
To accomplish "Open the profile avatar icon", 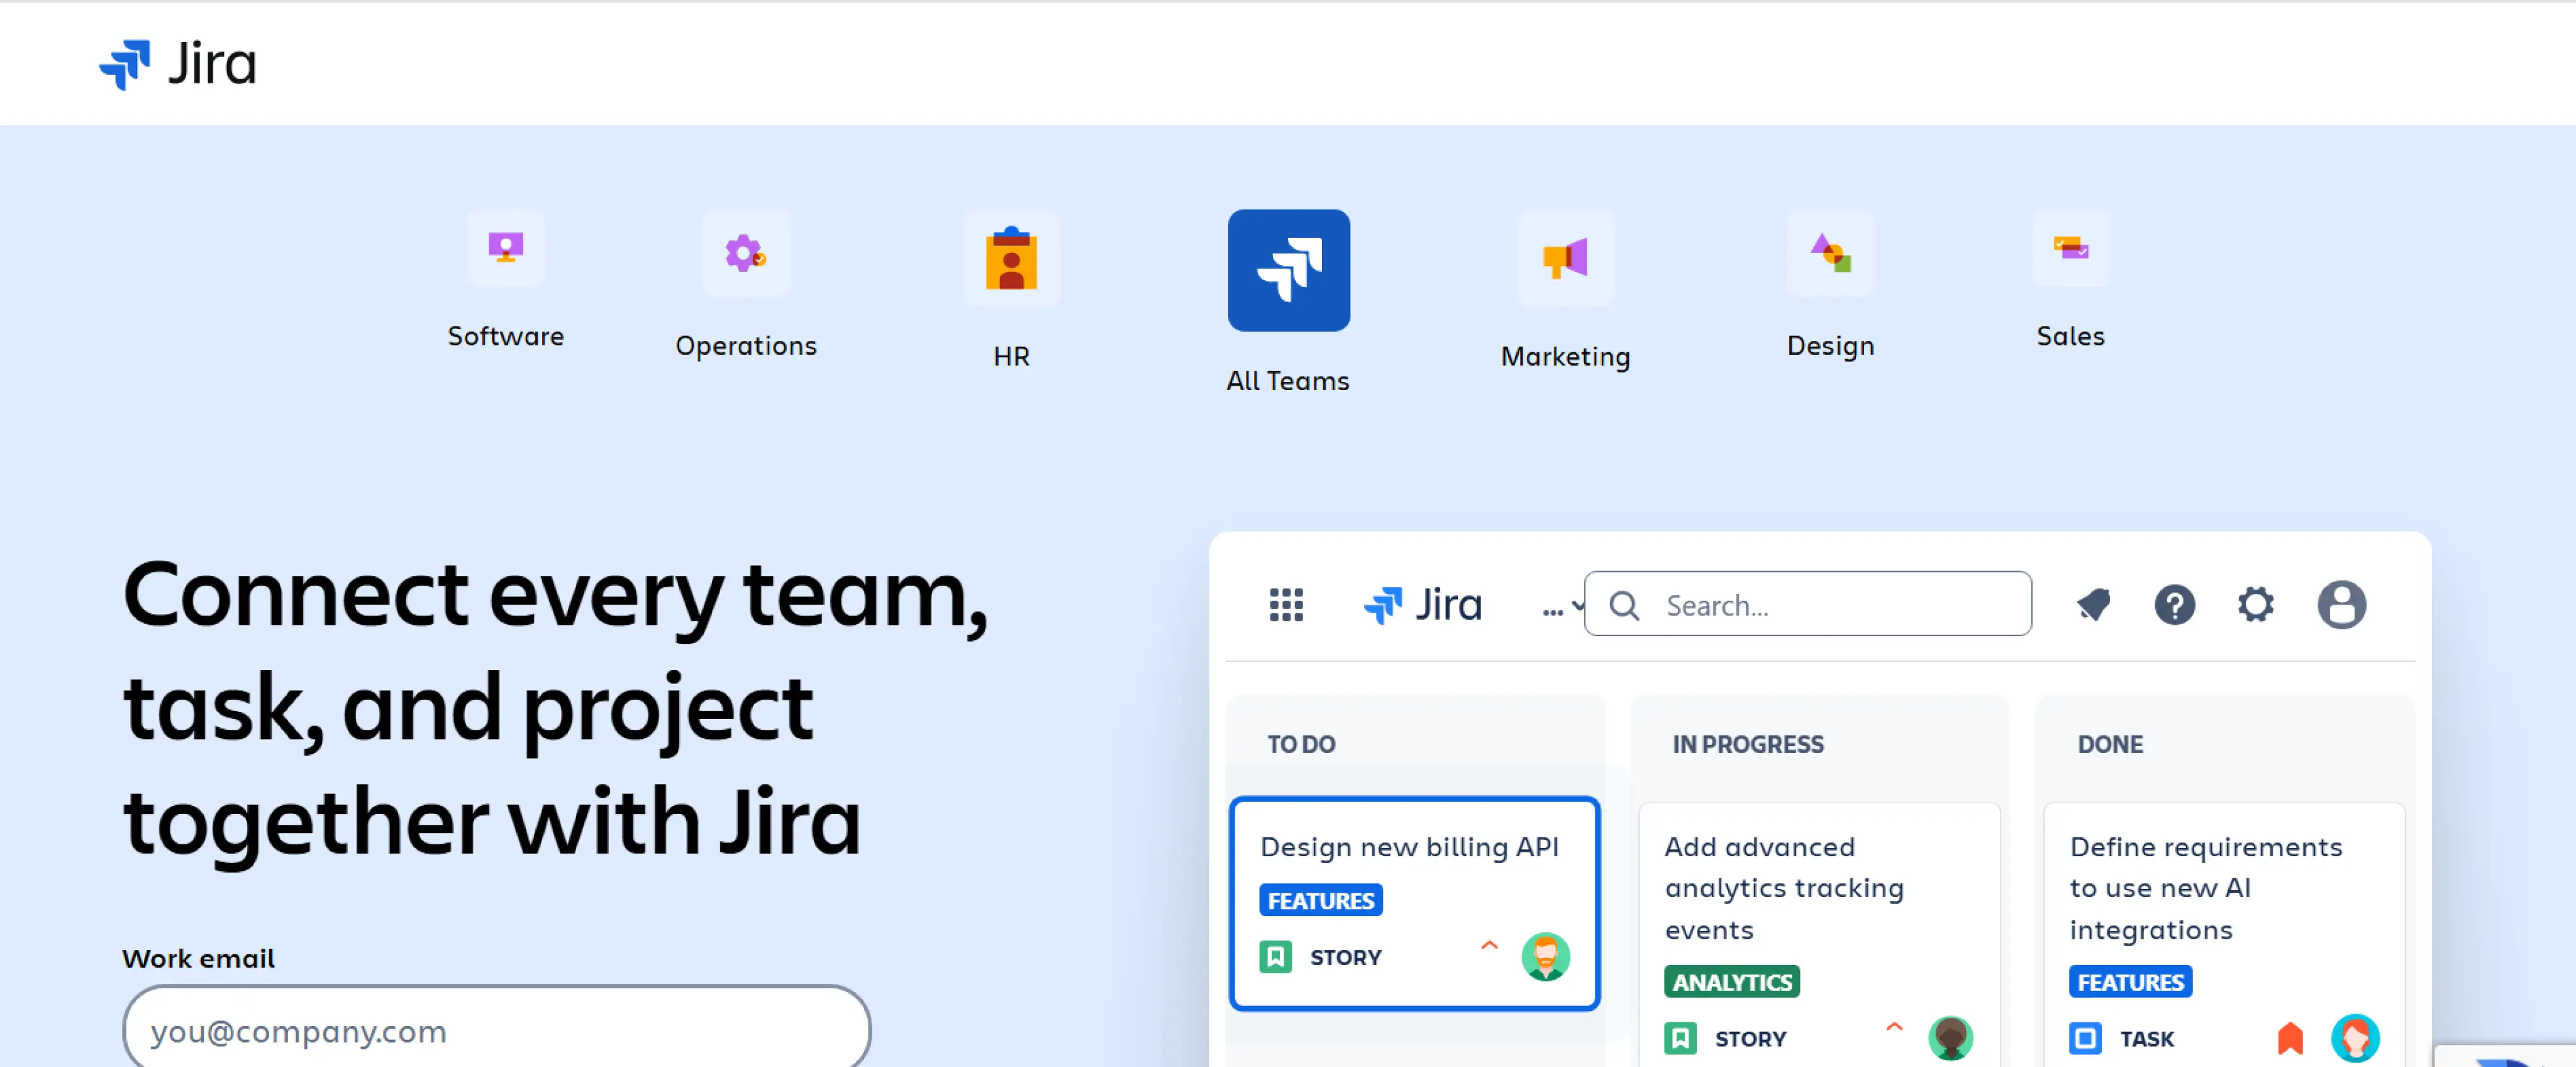I will (2342, 604).
